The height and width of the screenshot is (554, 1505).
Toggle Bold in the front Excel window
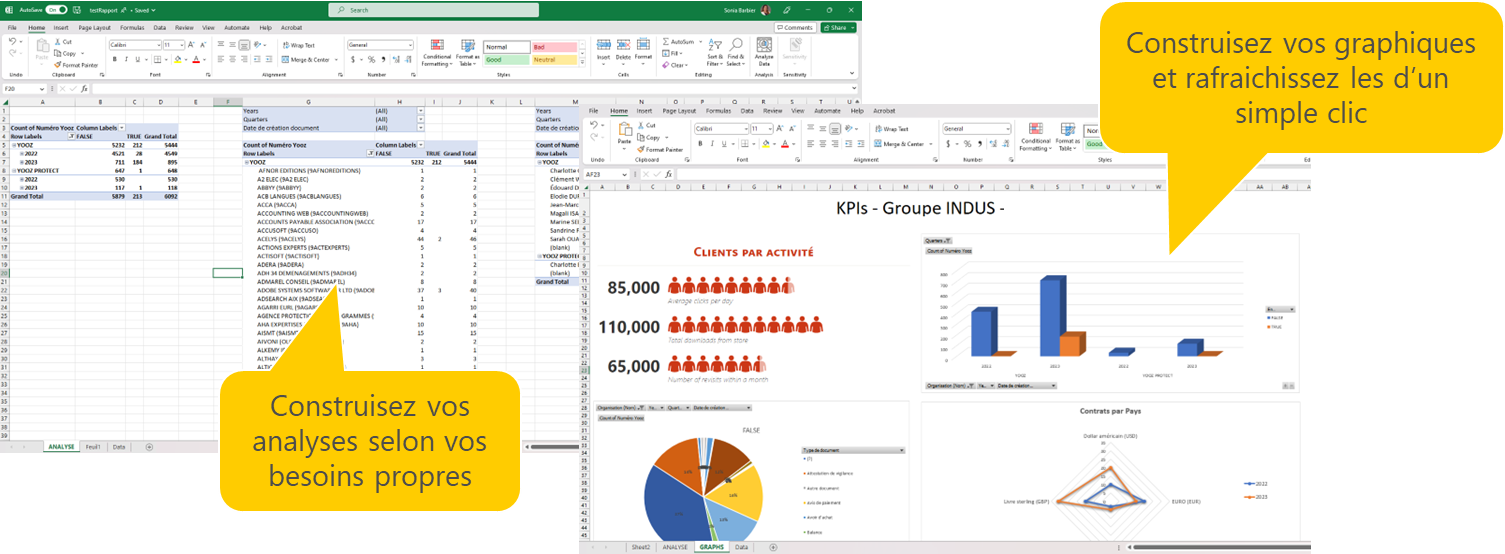coord(698,143)
